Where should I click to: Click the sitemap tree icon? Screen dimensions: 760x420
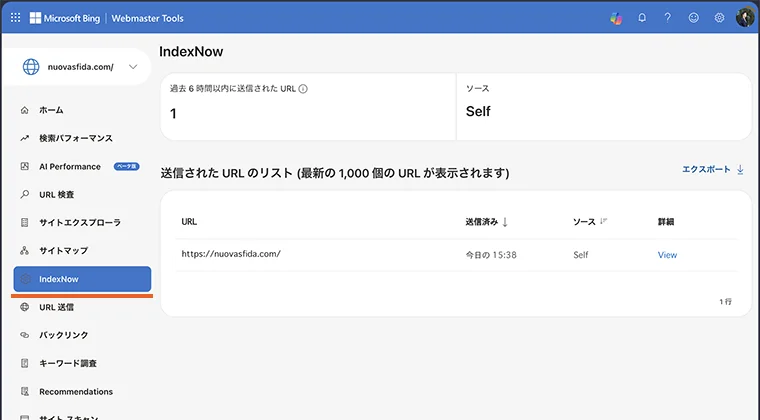pyautogui.click(x=25, y=250)
